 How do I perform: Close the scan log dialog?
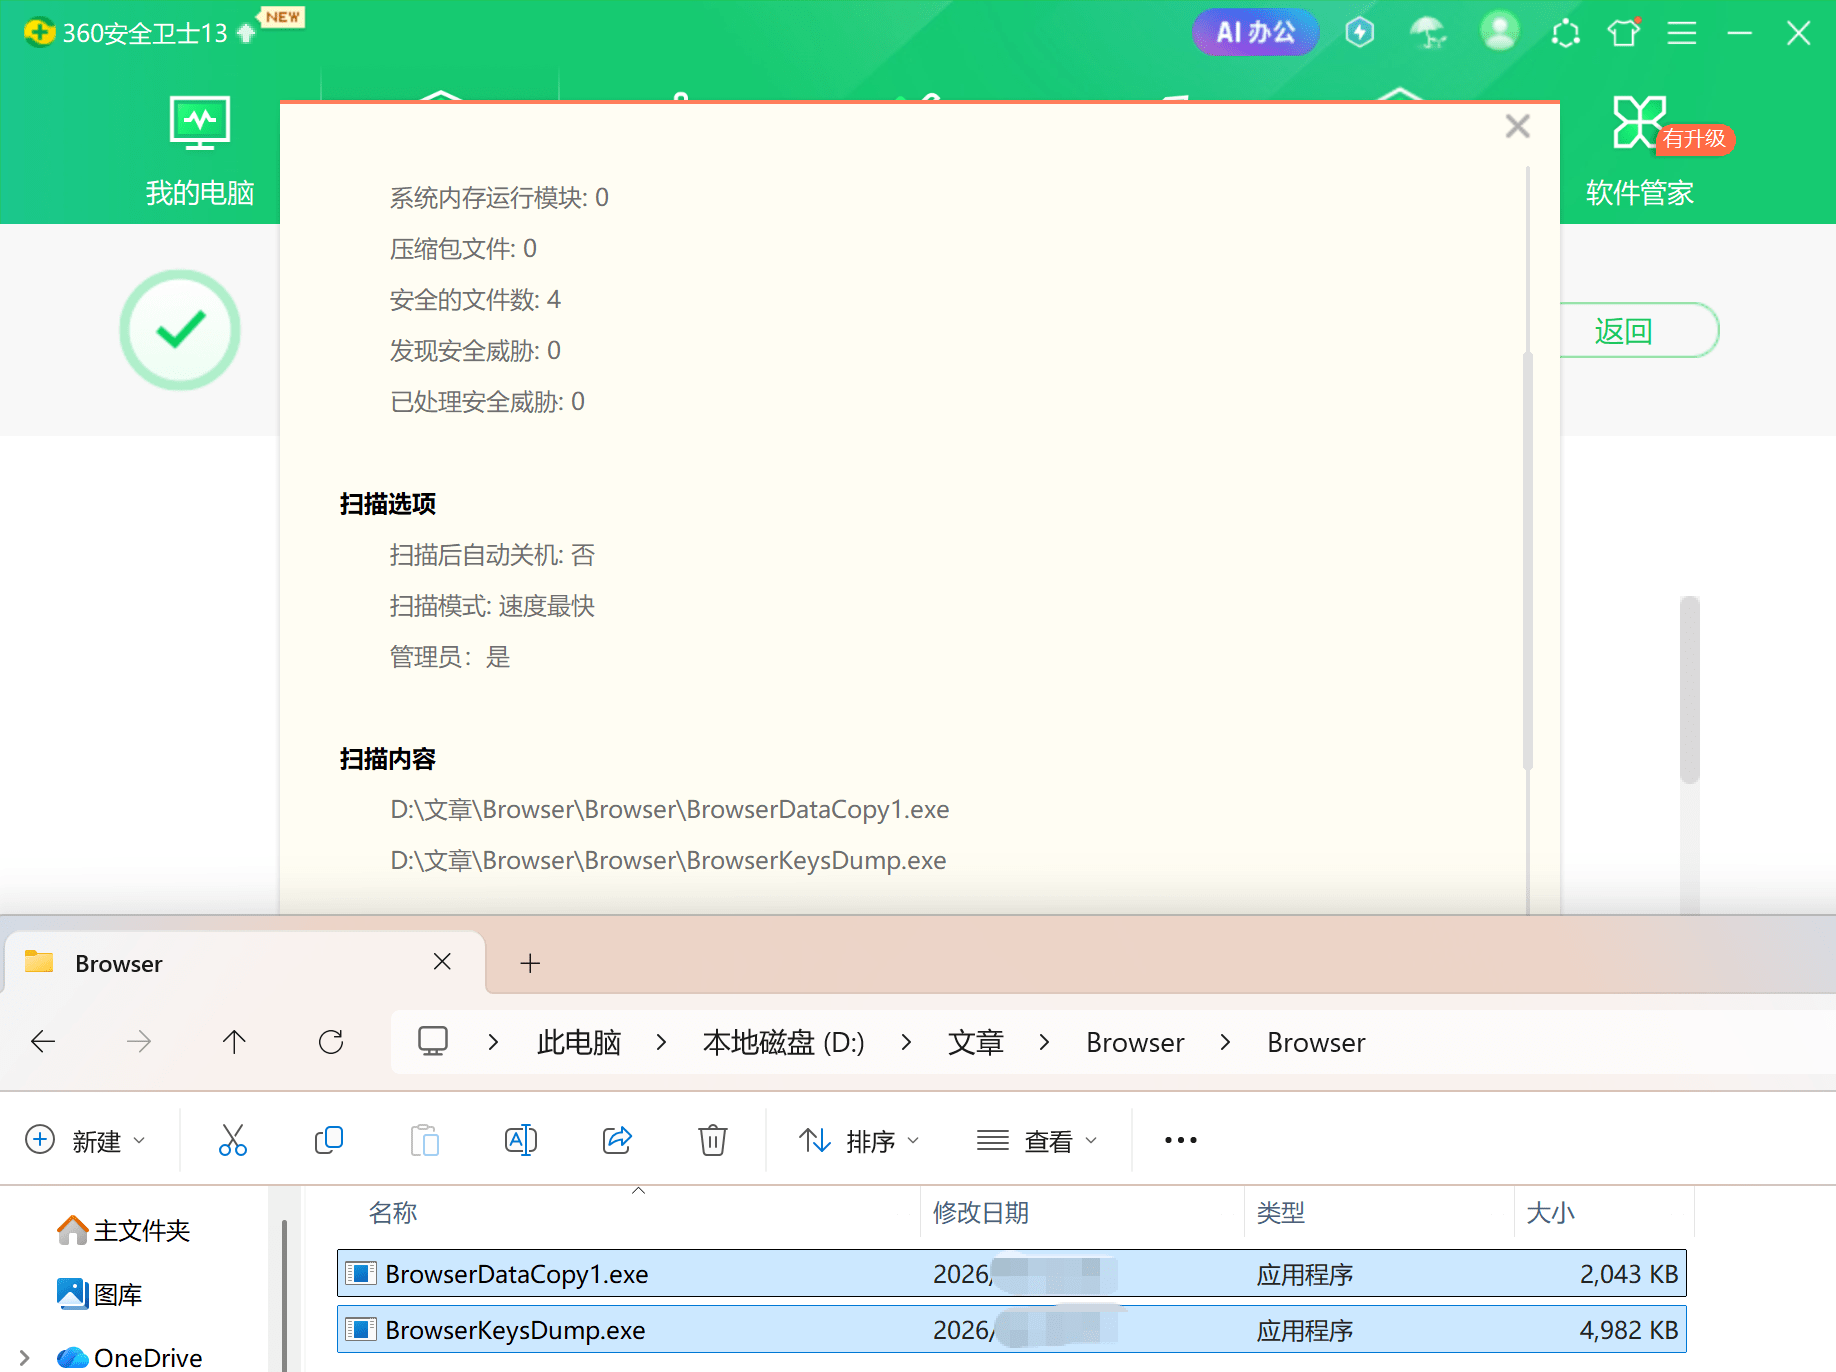(1517, 126)
